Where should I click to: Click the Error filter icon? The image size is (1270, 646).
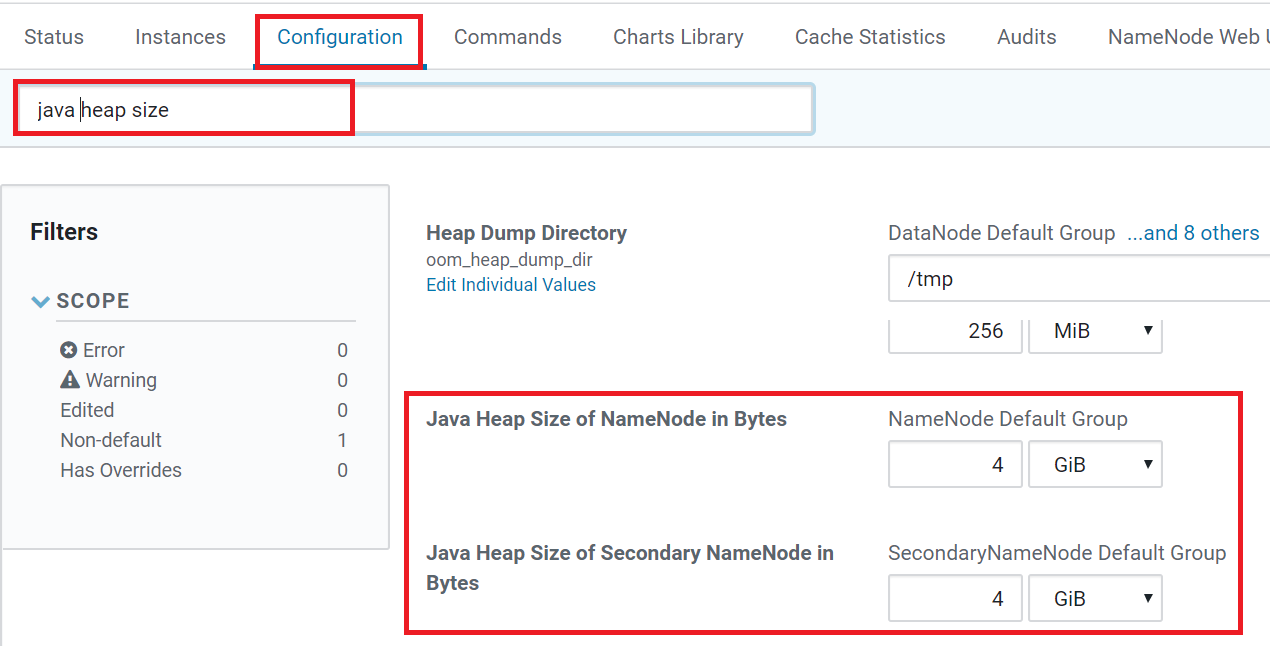click(69, 350)
